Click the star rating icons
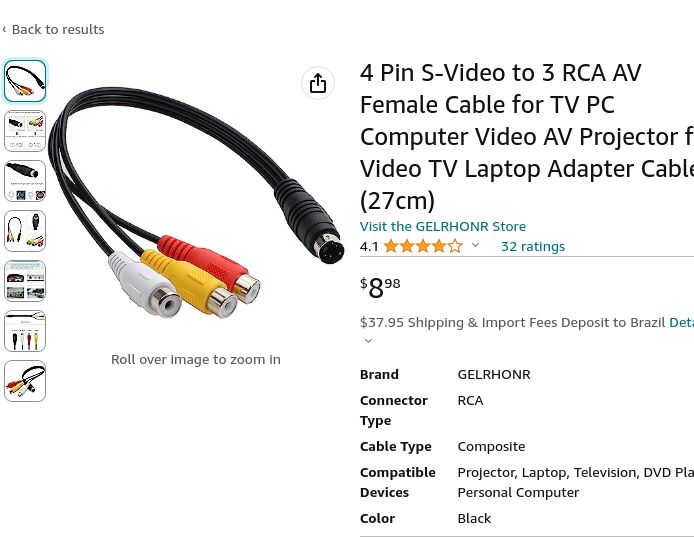694x538 pixels. (x=423, y=246)
